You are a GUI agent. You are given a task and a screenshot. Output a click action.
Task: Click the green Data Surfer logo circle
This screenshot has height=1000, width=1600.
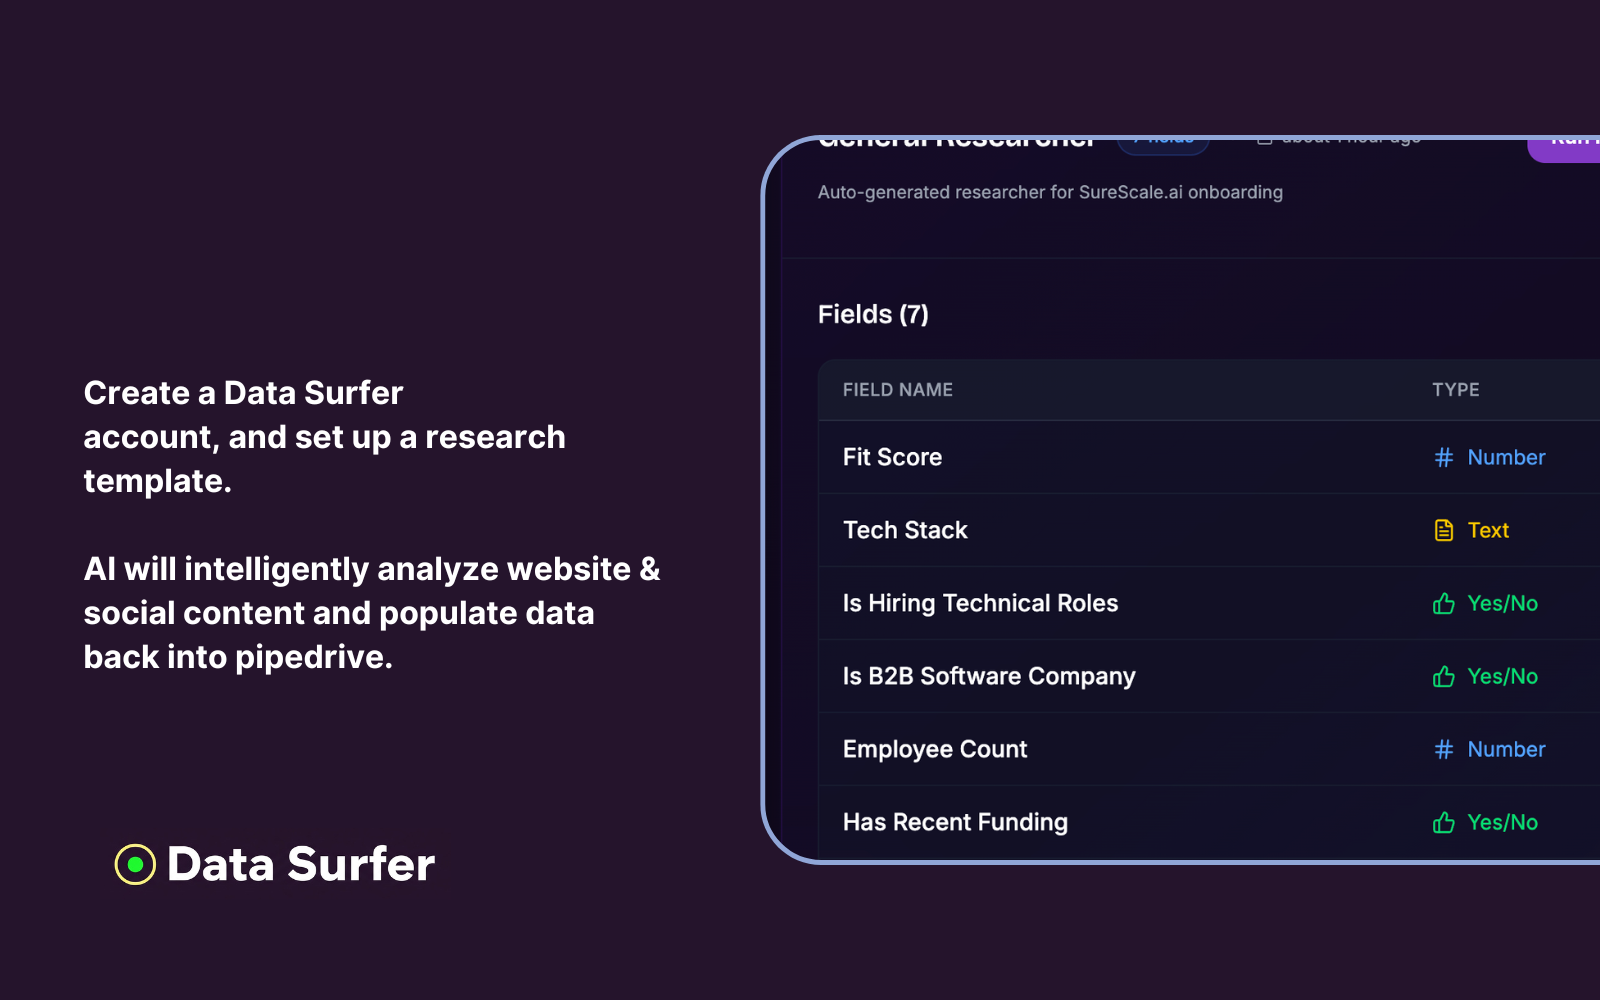(x=135, y=865)
